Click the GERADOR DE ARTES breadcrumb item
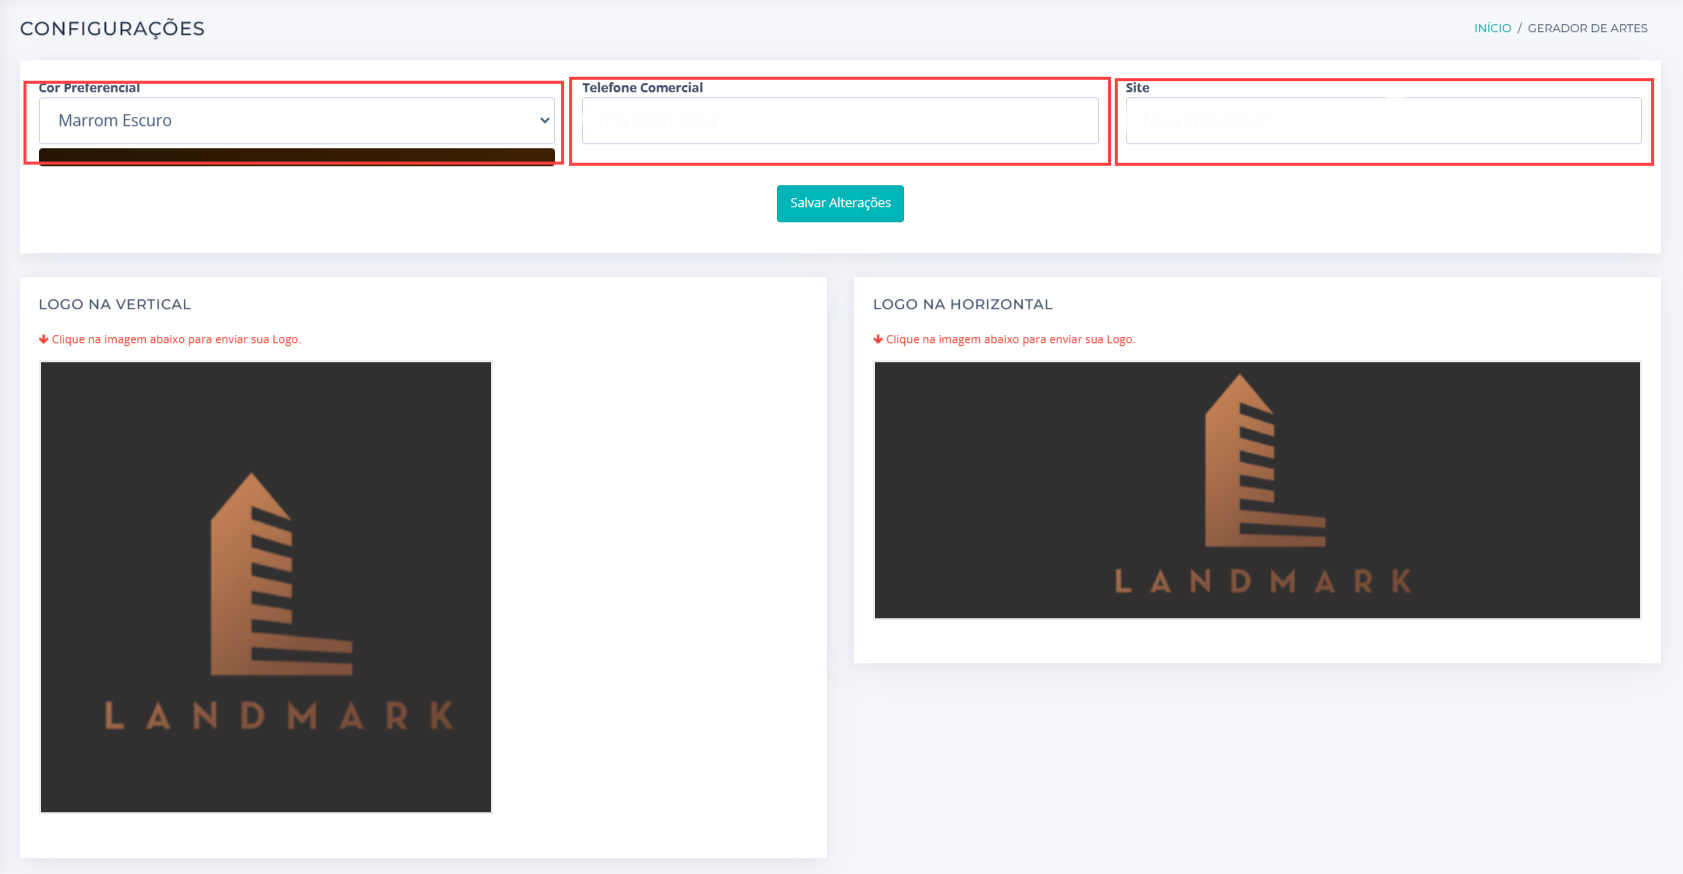This screenshot has height=874, width=1683. tap(1587, 28)
